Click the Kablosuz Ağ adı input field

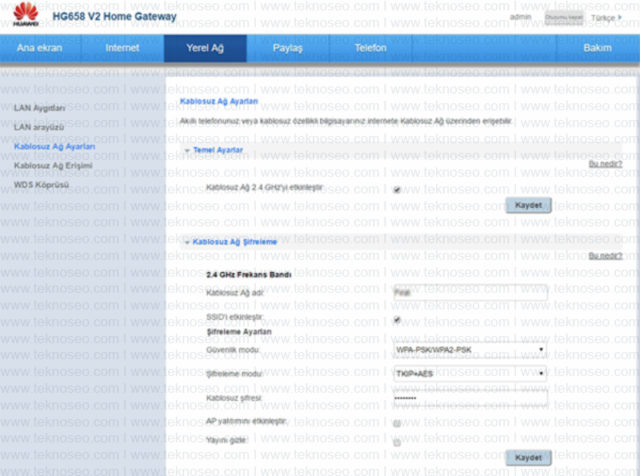point(470,292)
